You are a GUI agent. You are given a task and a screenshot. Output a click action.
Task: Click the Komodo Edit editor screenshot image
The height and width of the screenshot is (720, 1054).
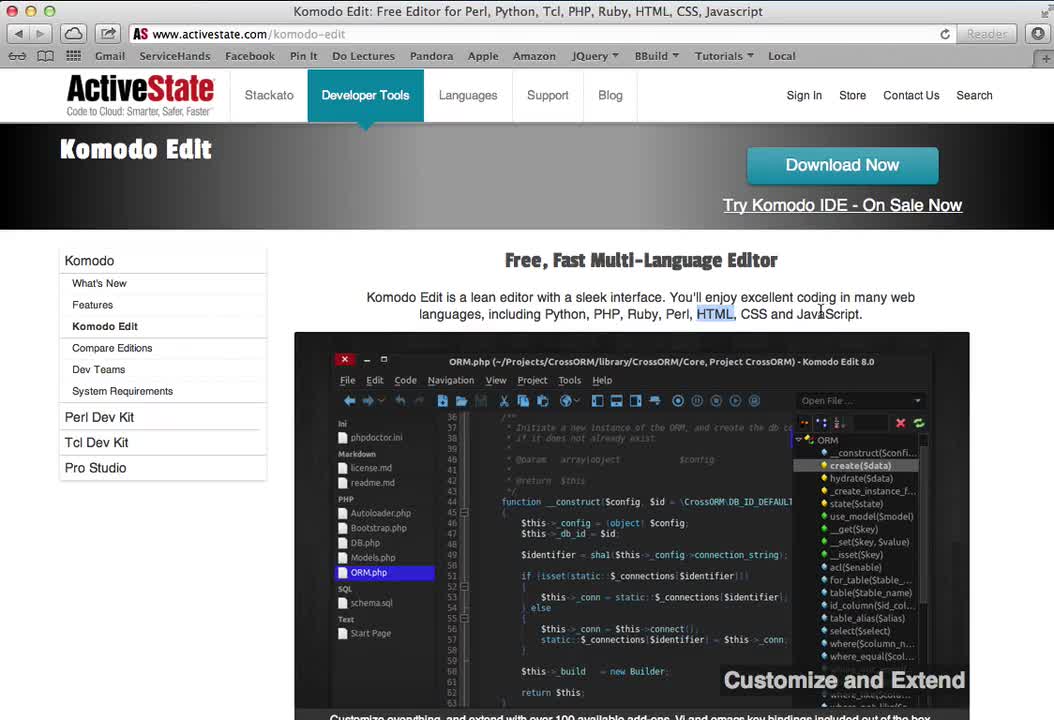tap(632, 526)
